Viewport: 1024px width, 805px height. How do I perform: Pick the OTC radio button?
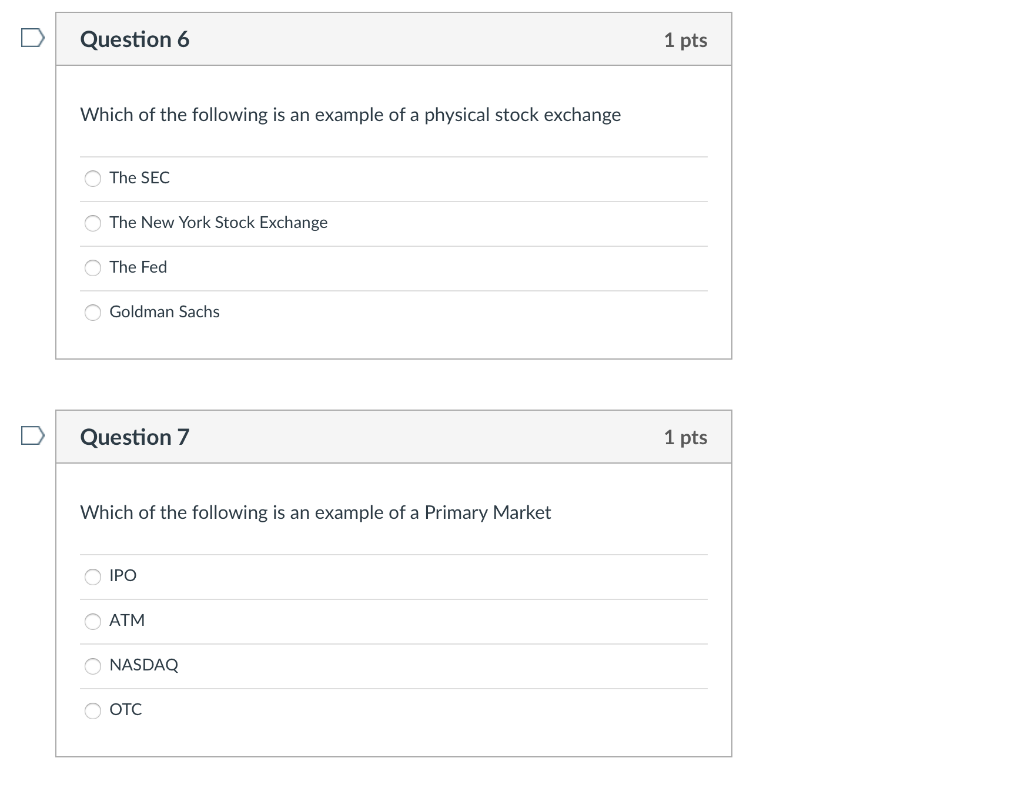93,711
